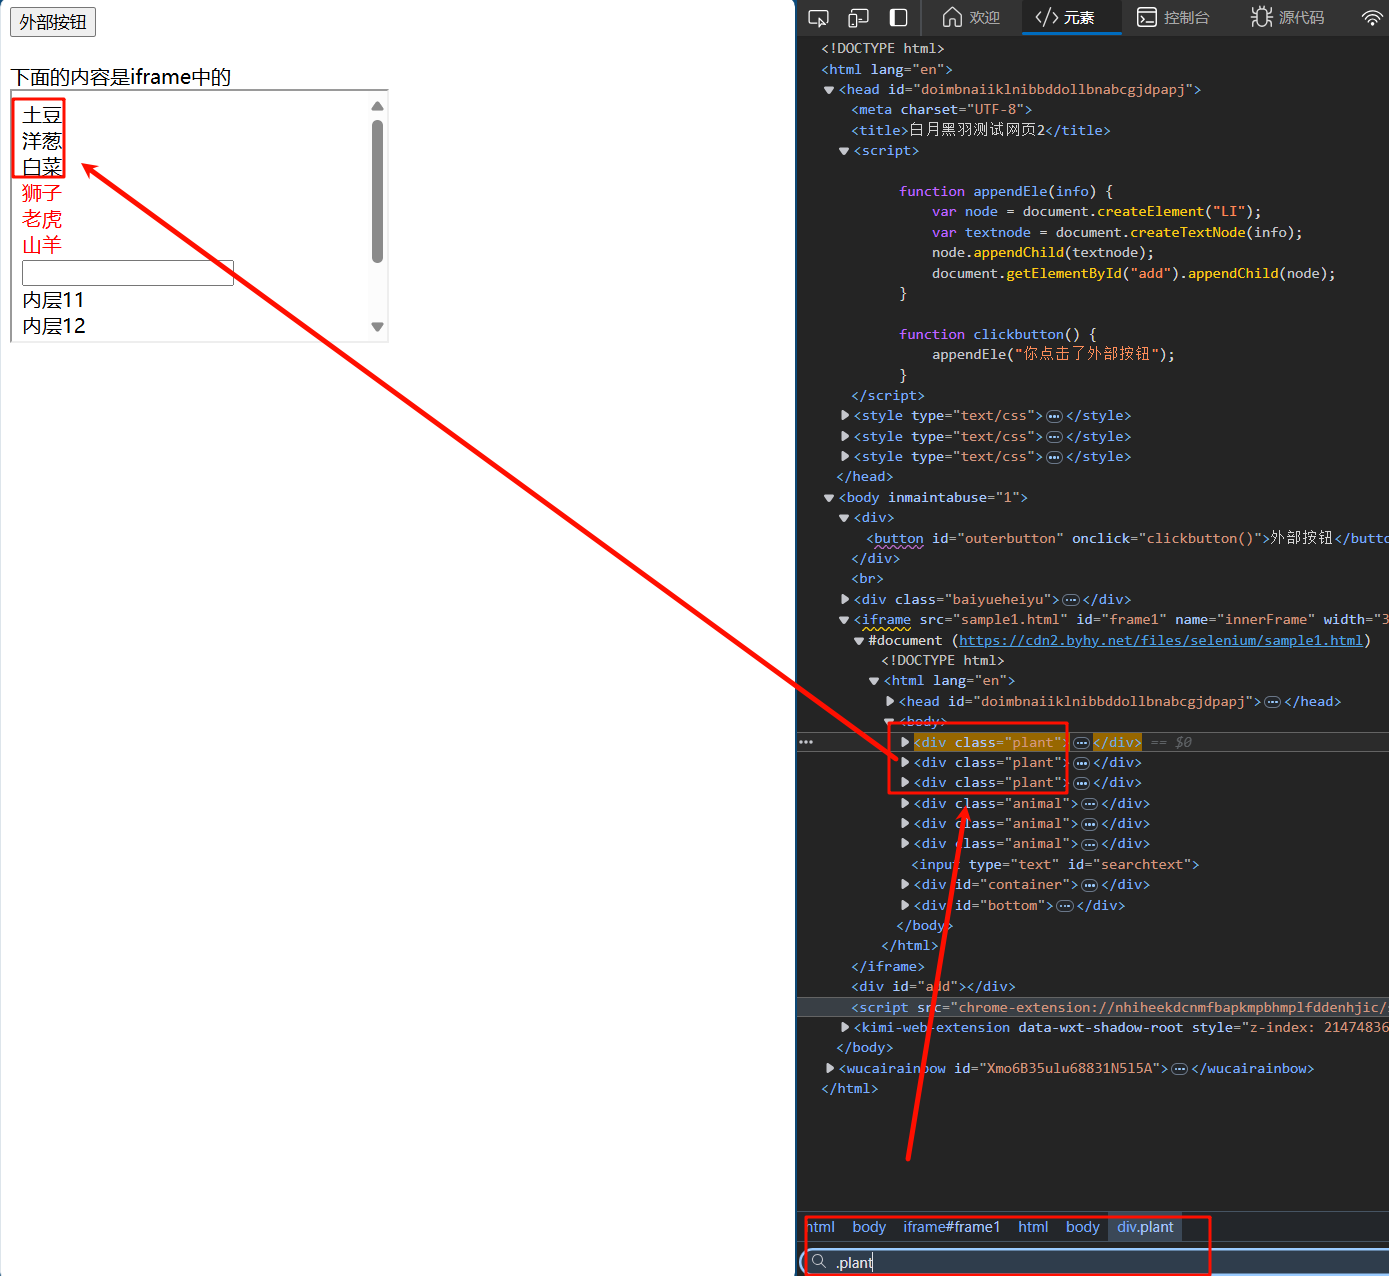
Task: Click ellipsis badge in div id container row
Action: pos(1089,885)
